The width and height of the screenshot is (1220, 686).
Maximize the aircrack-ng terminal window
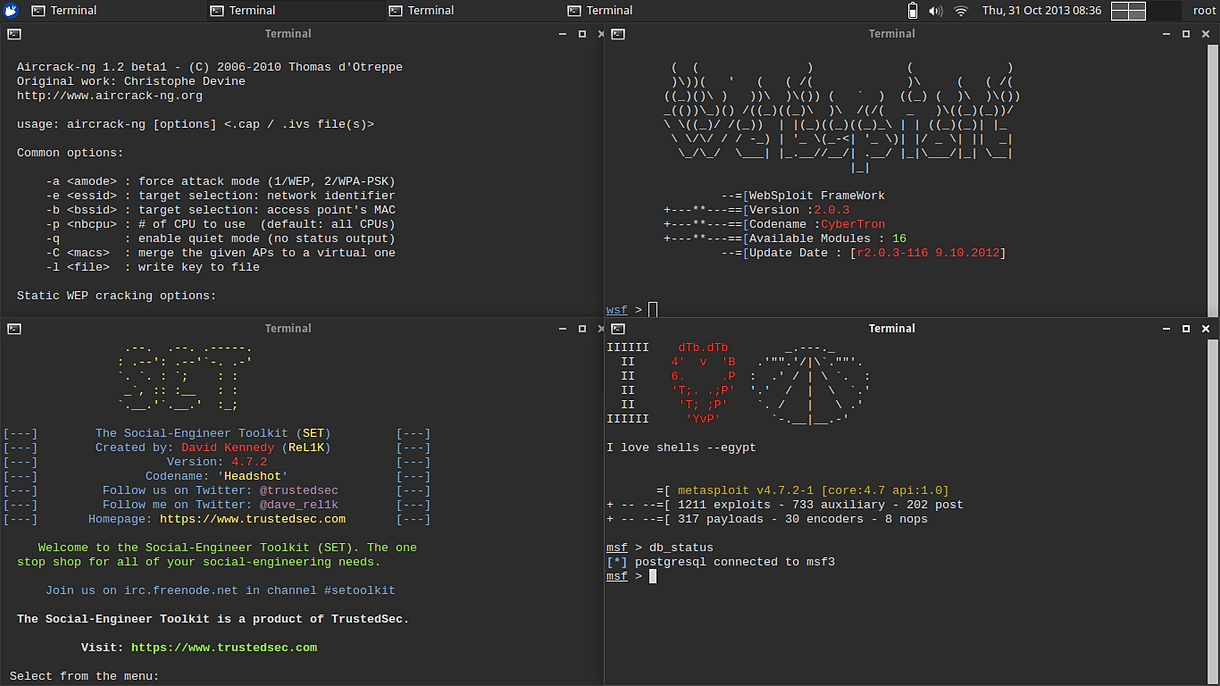coord(582,34)
